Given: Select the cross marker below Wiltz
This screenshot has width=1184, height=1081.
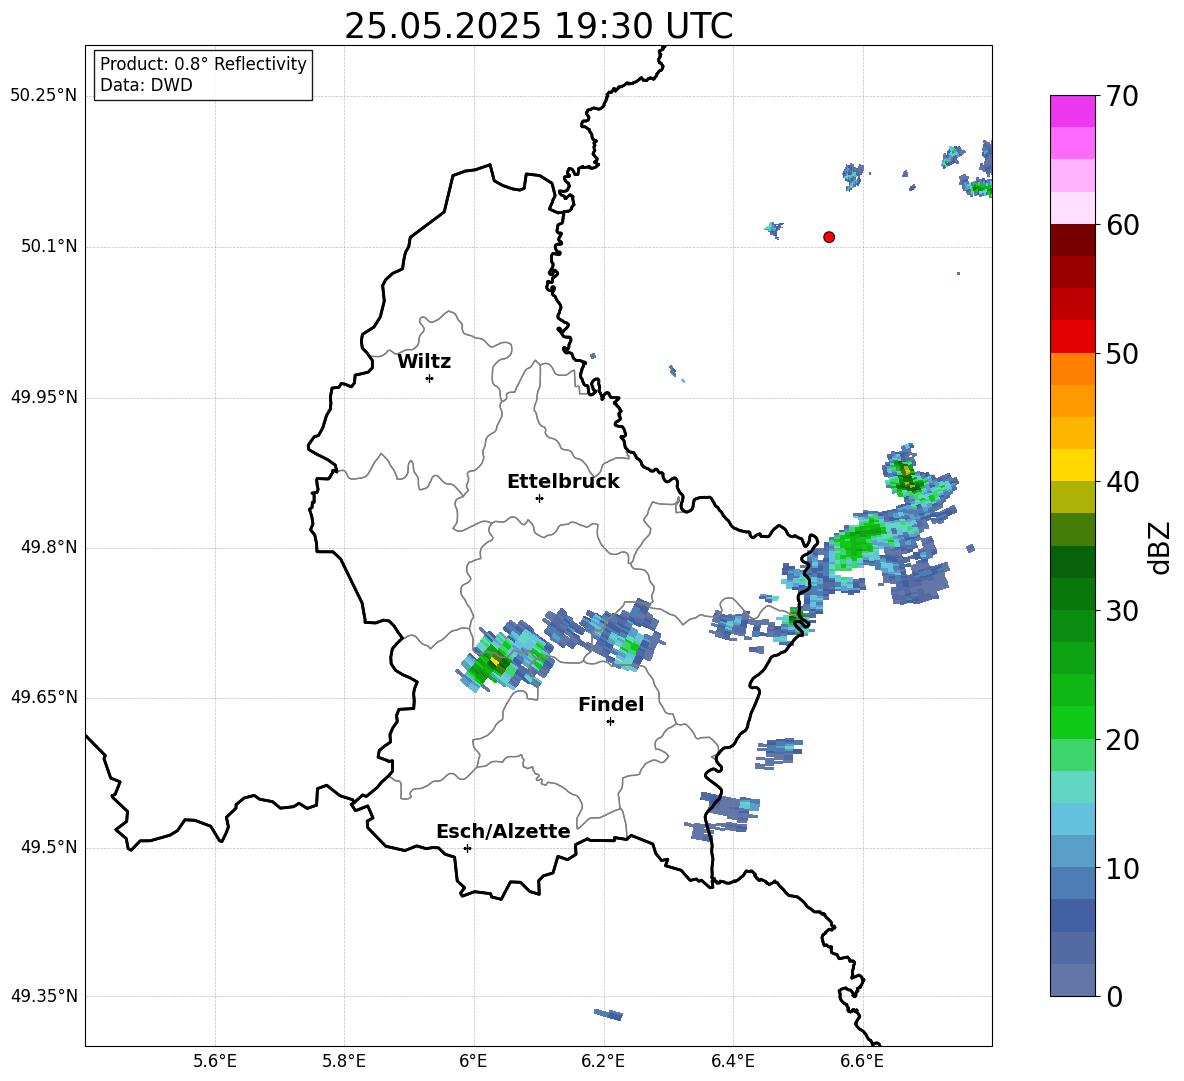Looking at the screenshot, I should (430, 378).
